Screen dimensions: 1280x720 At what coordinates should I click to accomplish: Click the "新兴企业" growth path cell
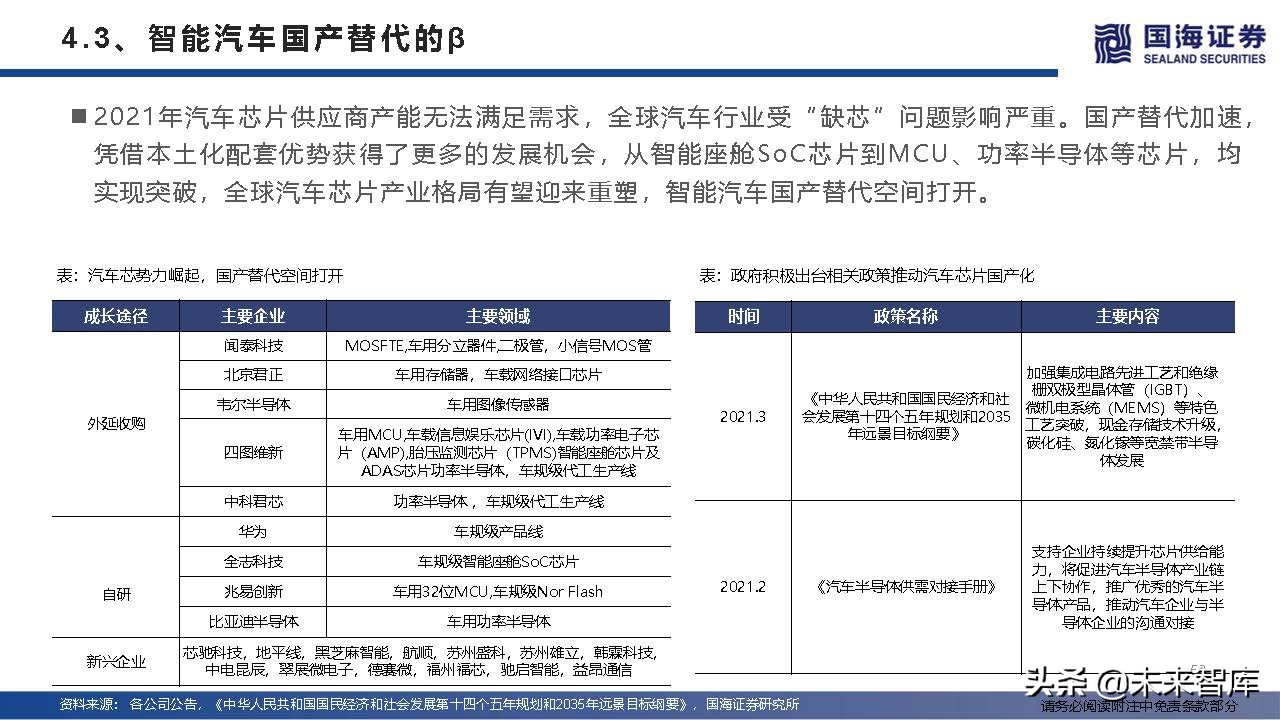[116, 661]
